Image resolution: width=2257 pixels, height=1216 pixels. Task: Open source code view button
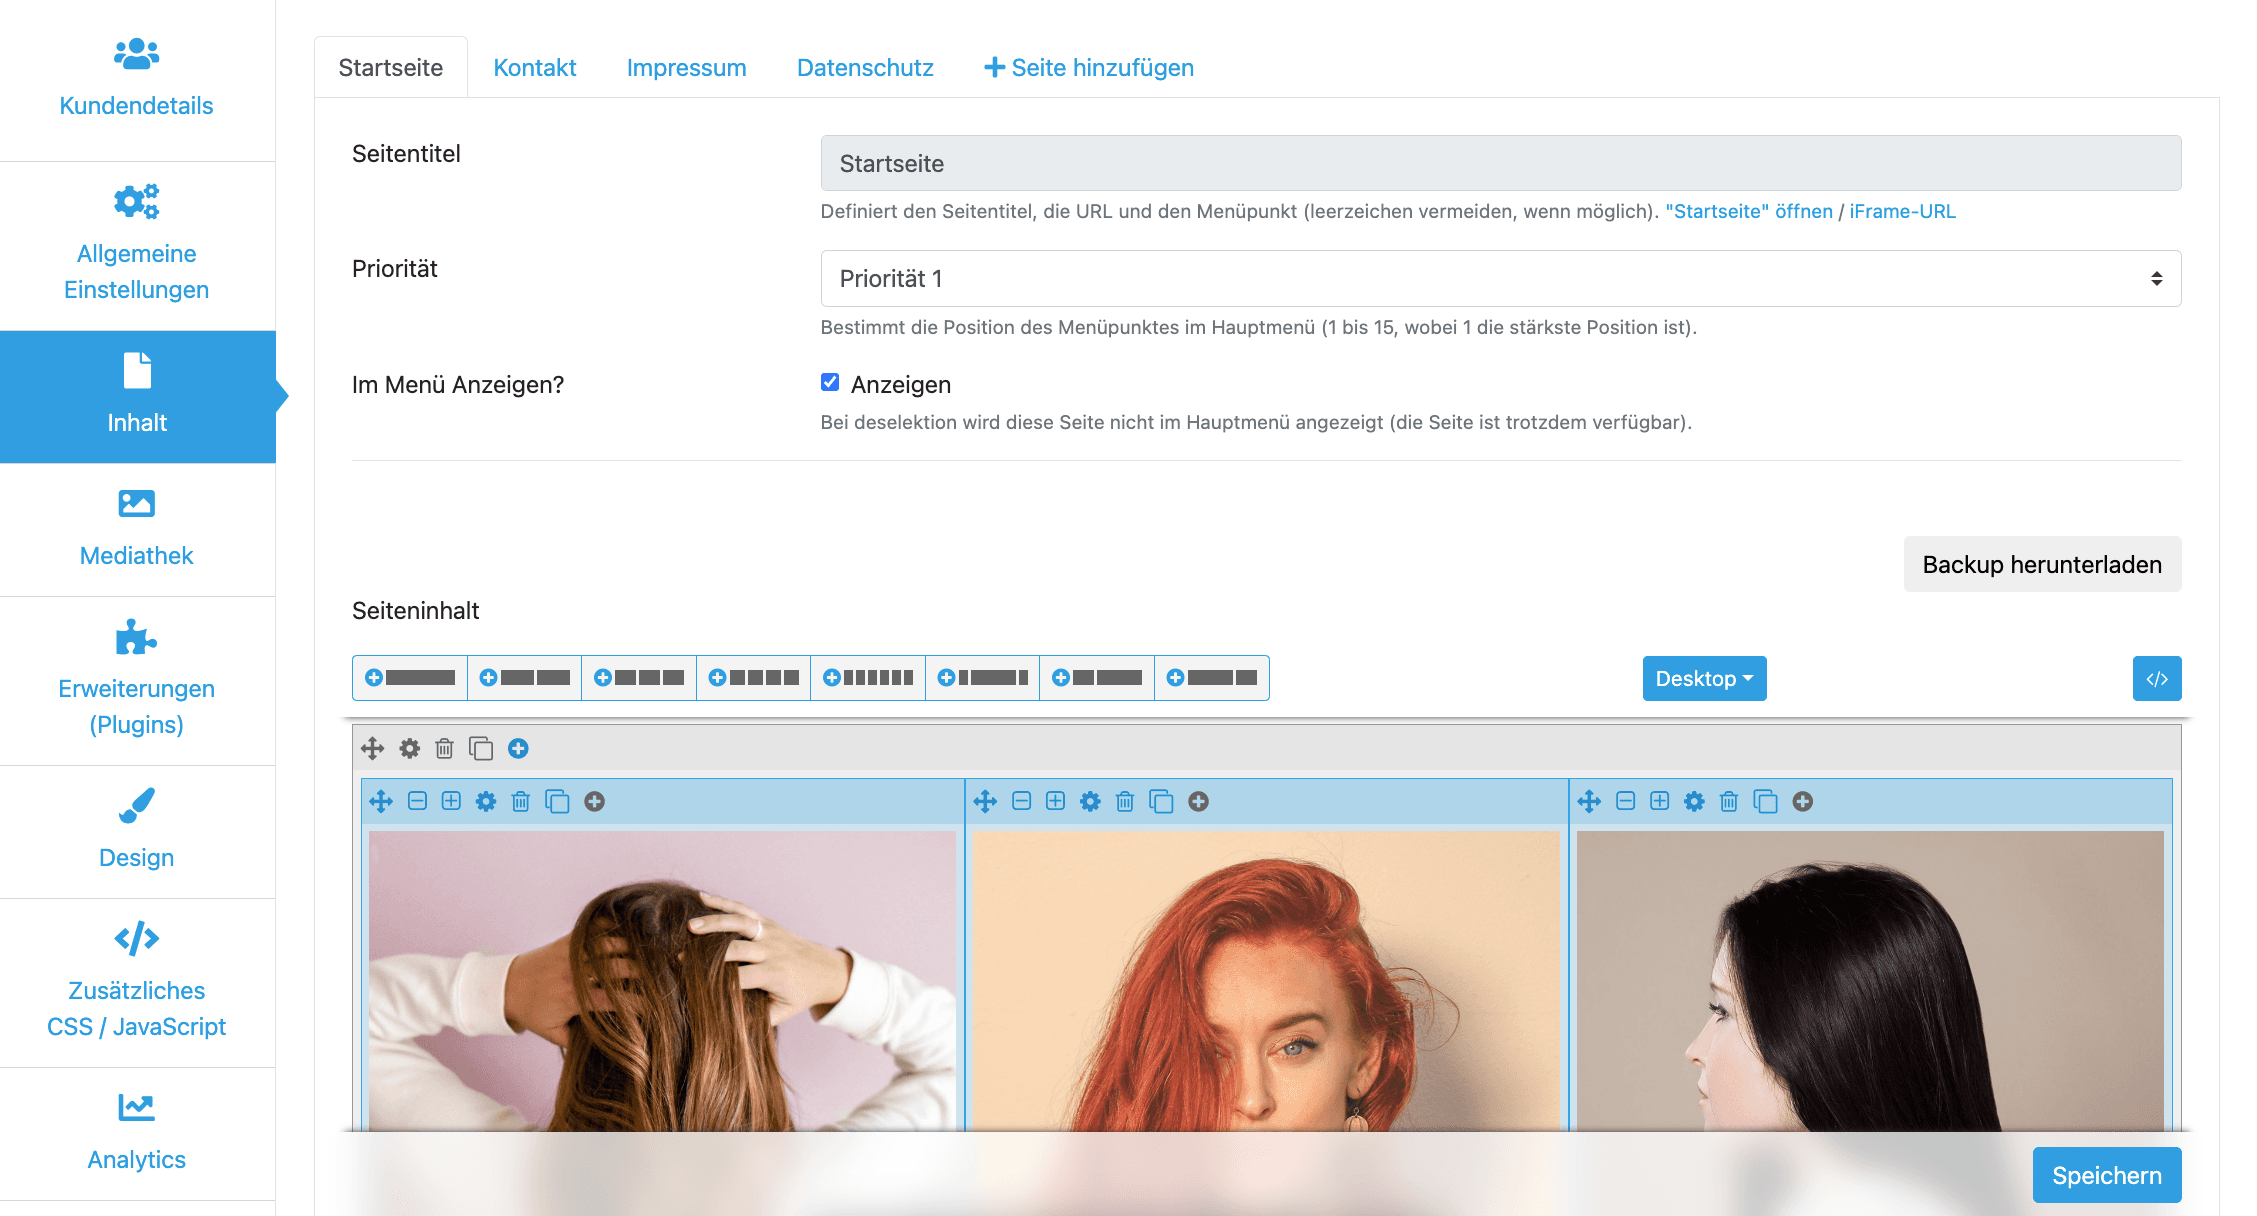click(2157, 679)
